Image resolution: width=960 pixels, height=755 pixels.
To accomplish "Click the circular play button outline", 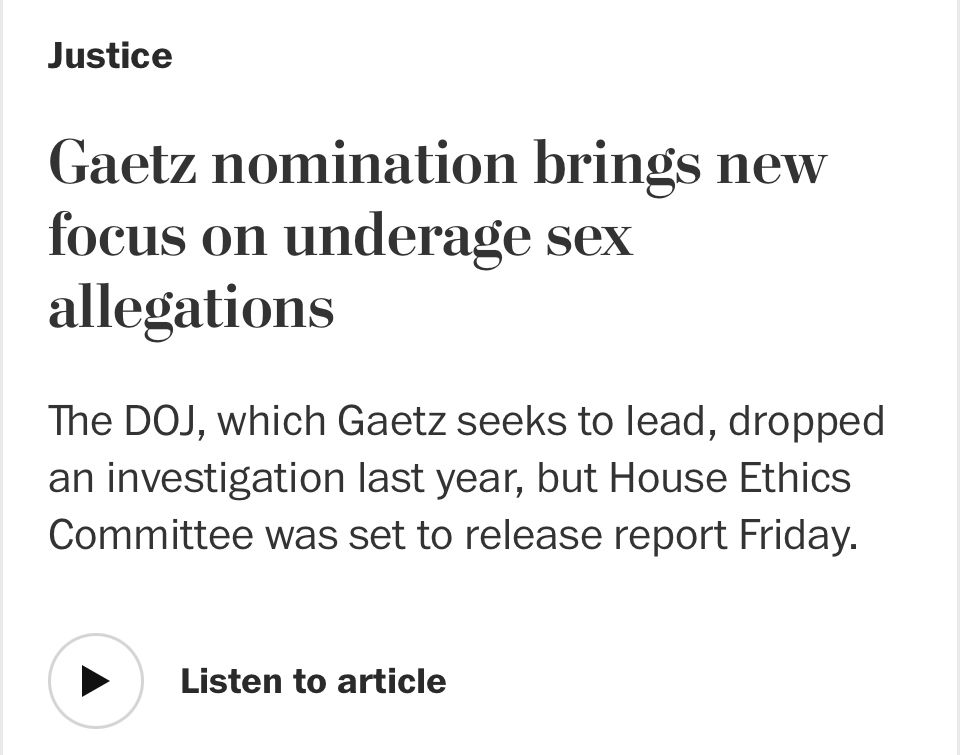I will (x=96, y=681).
